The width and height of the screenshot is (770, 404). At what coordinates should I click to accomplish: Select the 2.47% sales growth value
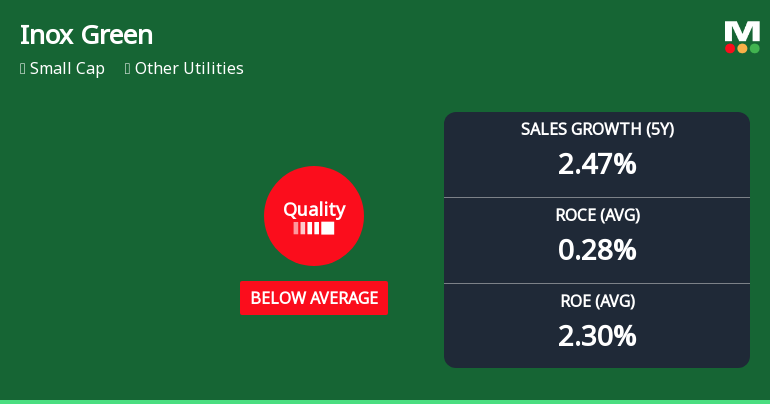597,164
